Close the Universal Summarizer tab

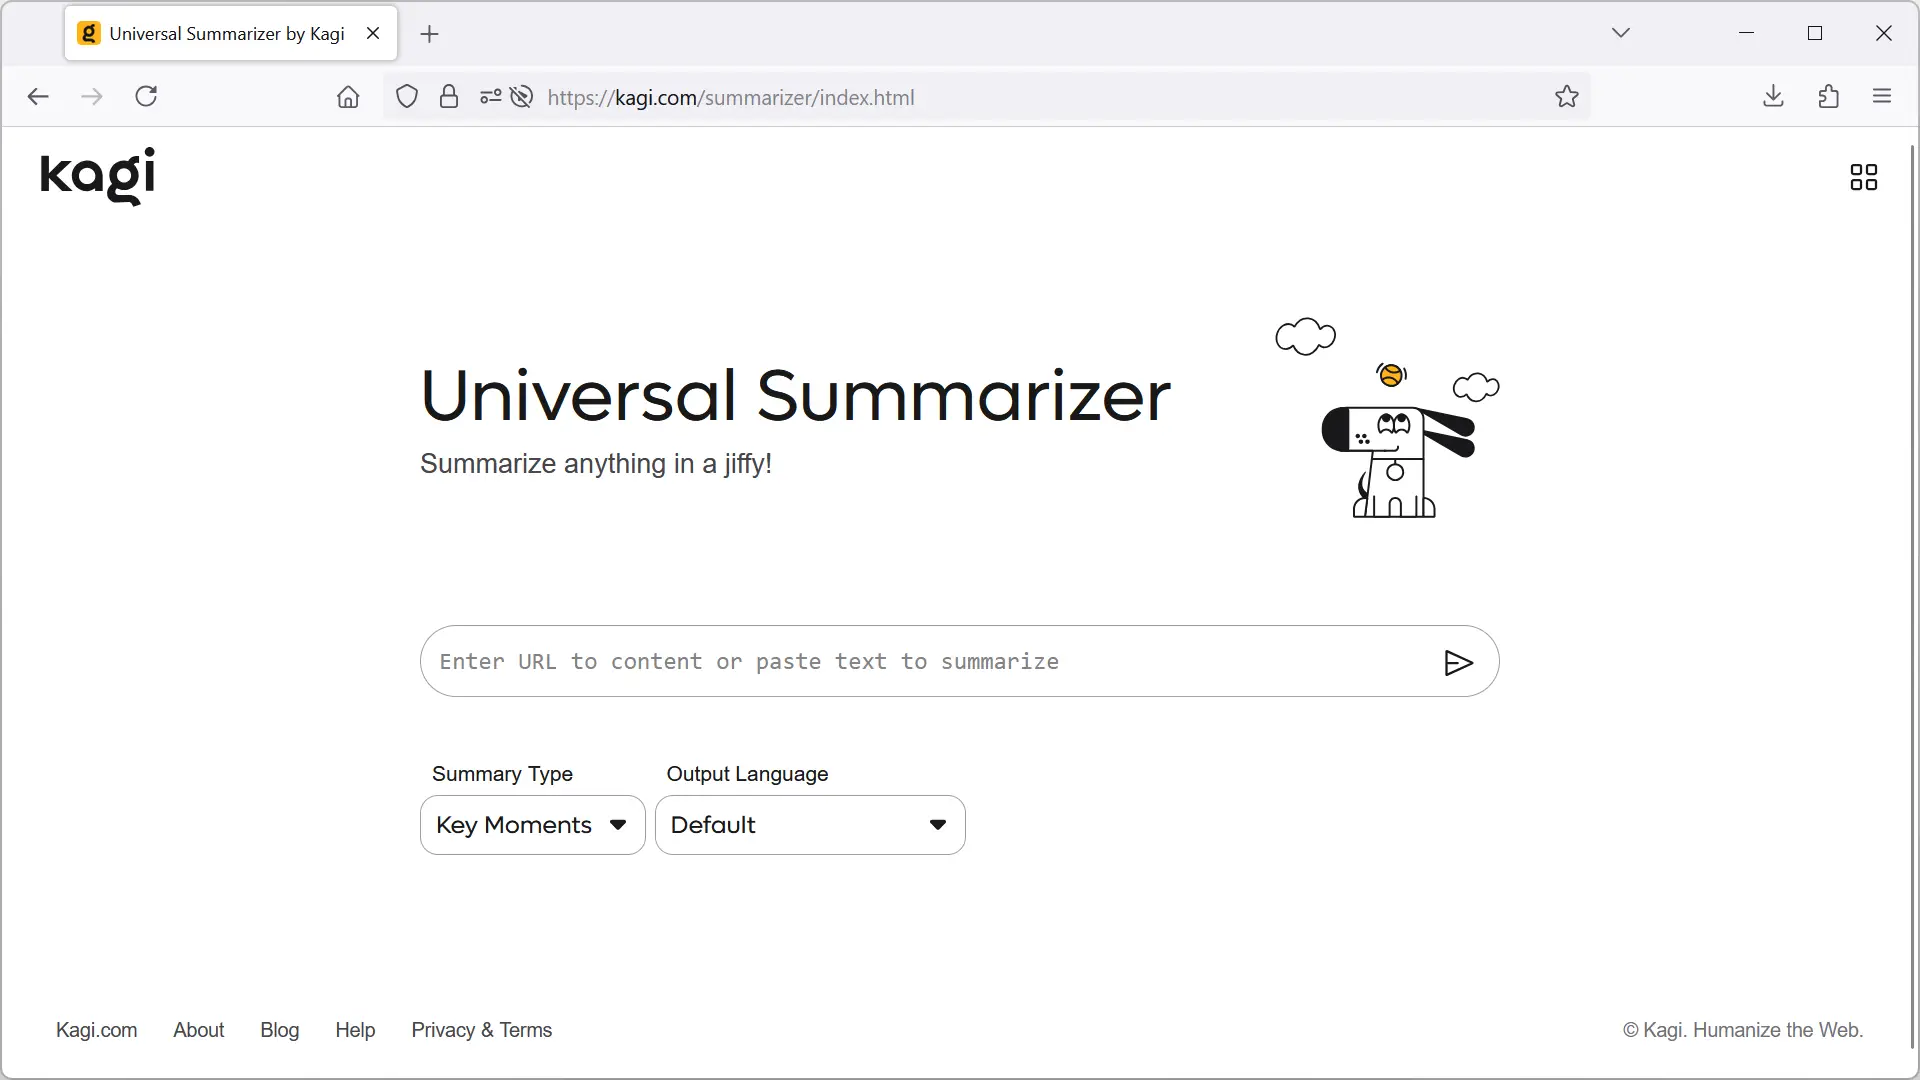pos(373,33)
